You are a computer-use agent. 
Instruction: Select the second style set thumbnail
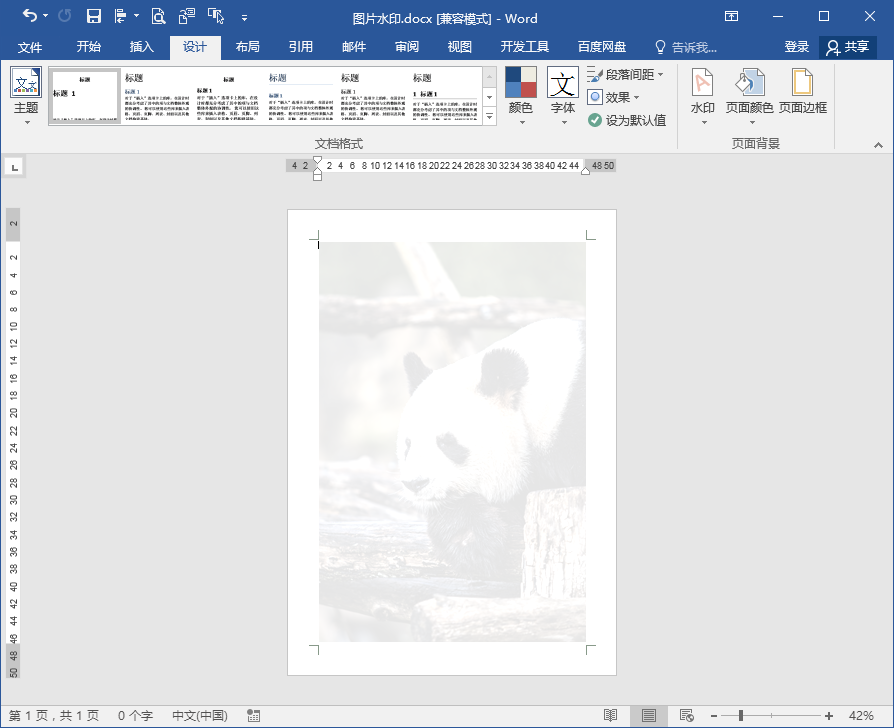pyautogui.click(x=158, y=96)
